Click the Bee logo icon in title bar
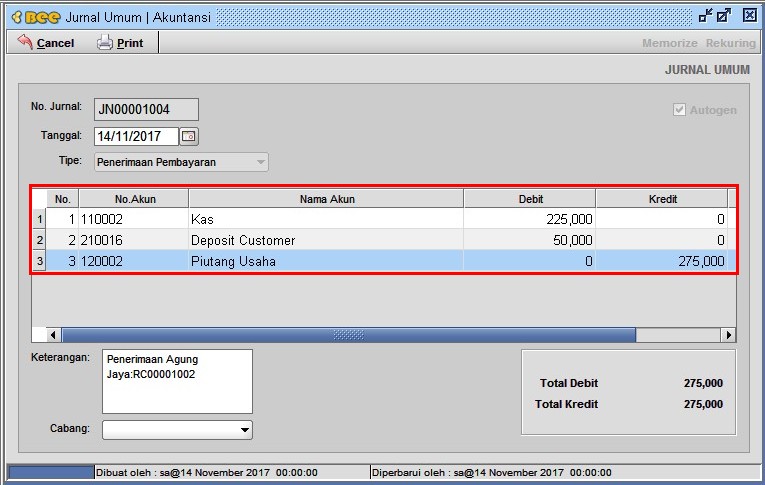 pyautogui.click(x=36, y=18)
